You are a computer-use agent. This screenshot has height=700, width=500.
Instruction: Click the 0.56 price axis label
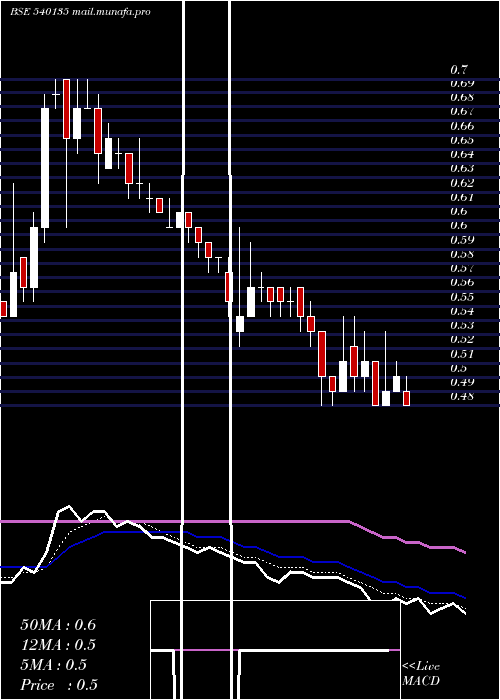[462, 283]
